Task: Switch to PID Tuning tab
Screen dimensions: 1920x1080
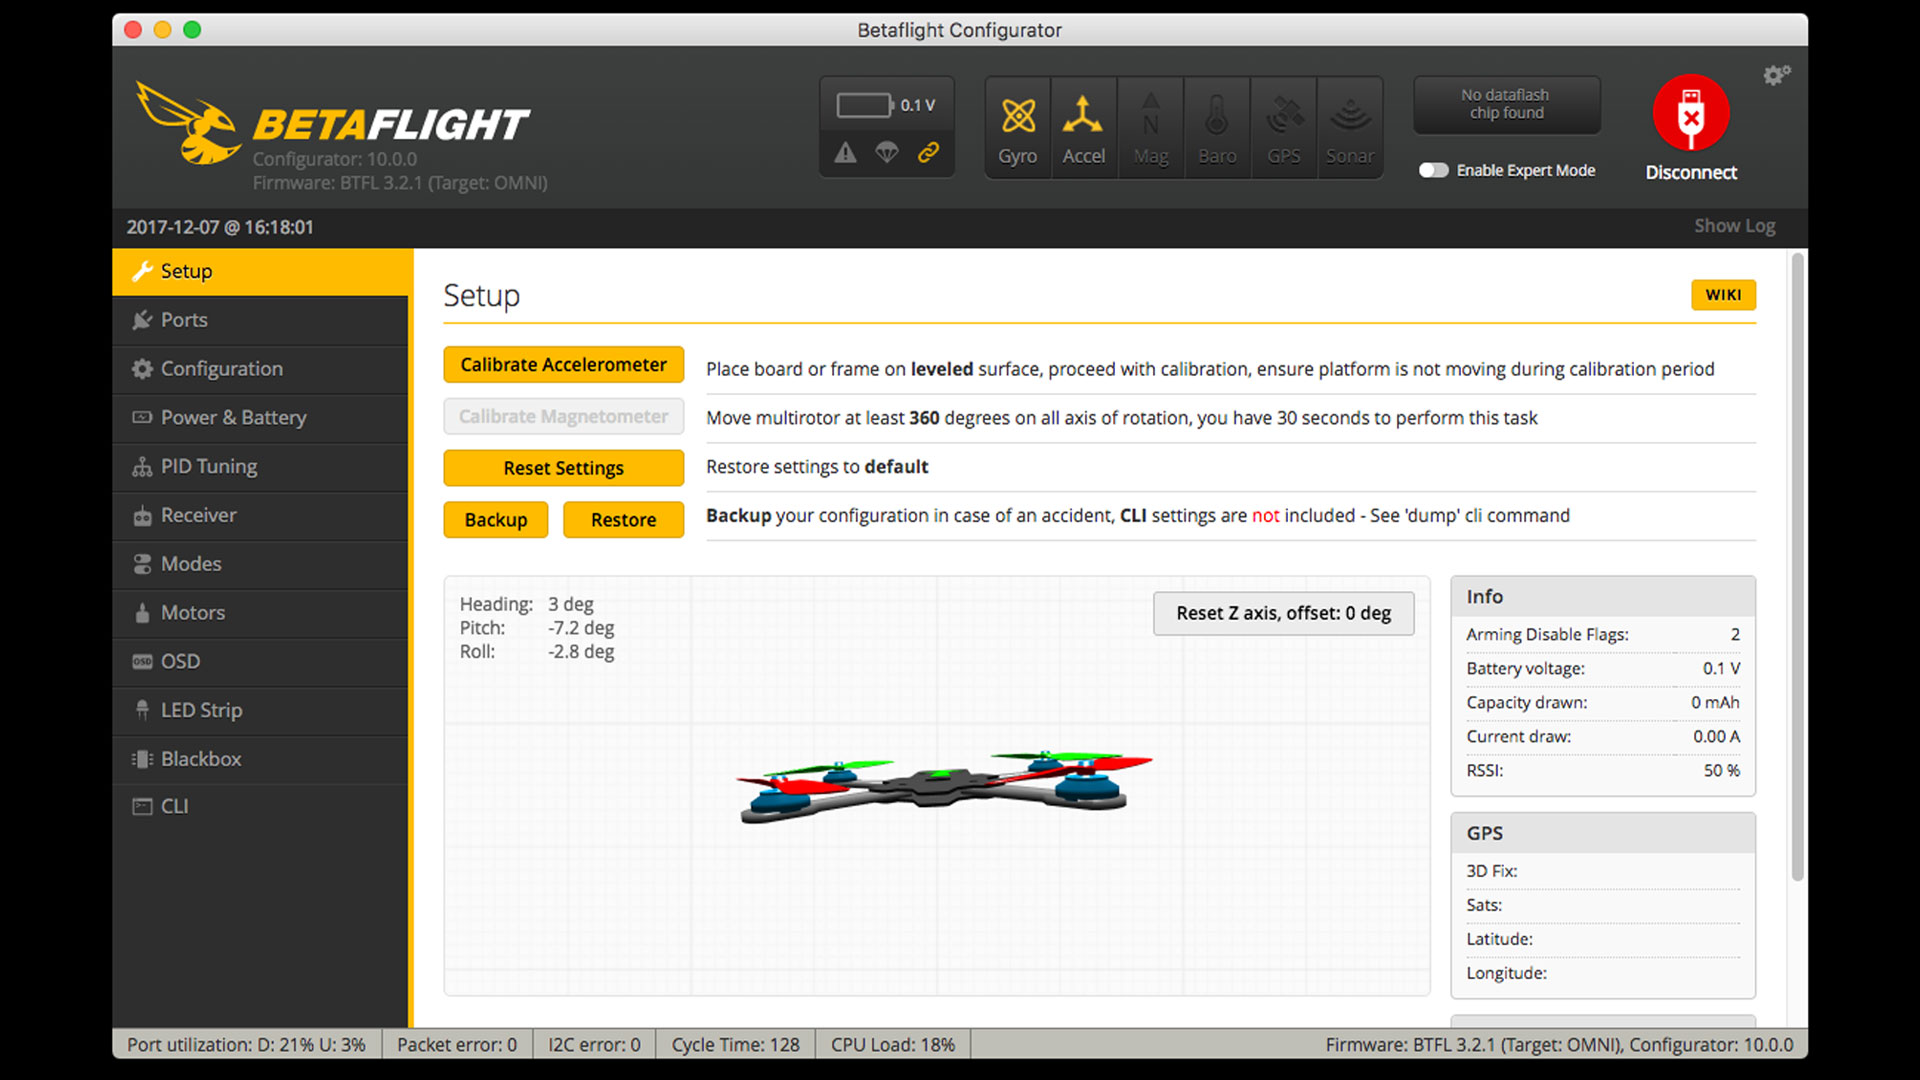Action: coord(260,466)
